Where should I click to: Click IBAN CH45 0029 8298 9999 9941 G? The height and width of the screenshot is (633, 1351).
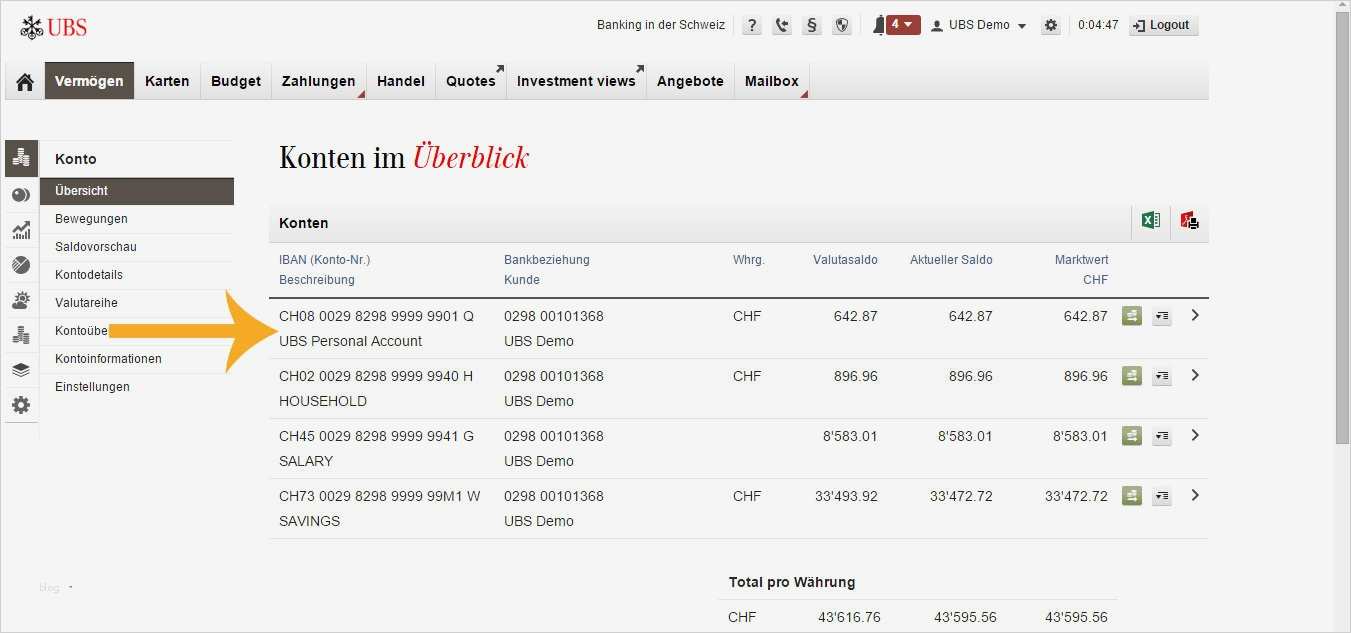[x=376, y=436]
